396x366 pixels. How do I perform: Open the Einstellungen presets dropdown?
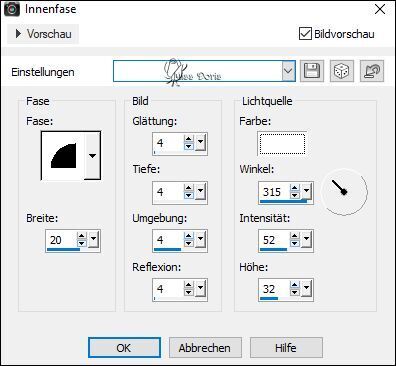288,71
